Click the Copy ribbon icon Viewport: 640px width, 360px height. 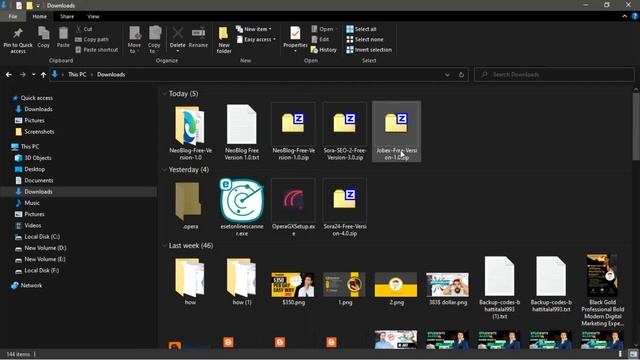(43, 38)
